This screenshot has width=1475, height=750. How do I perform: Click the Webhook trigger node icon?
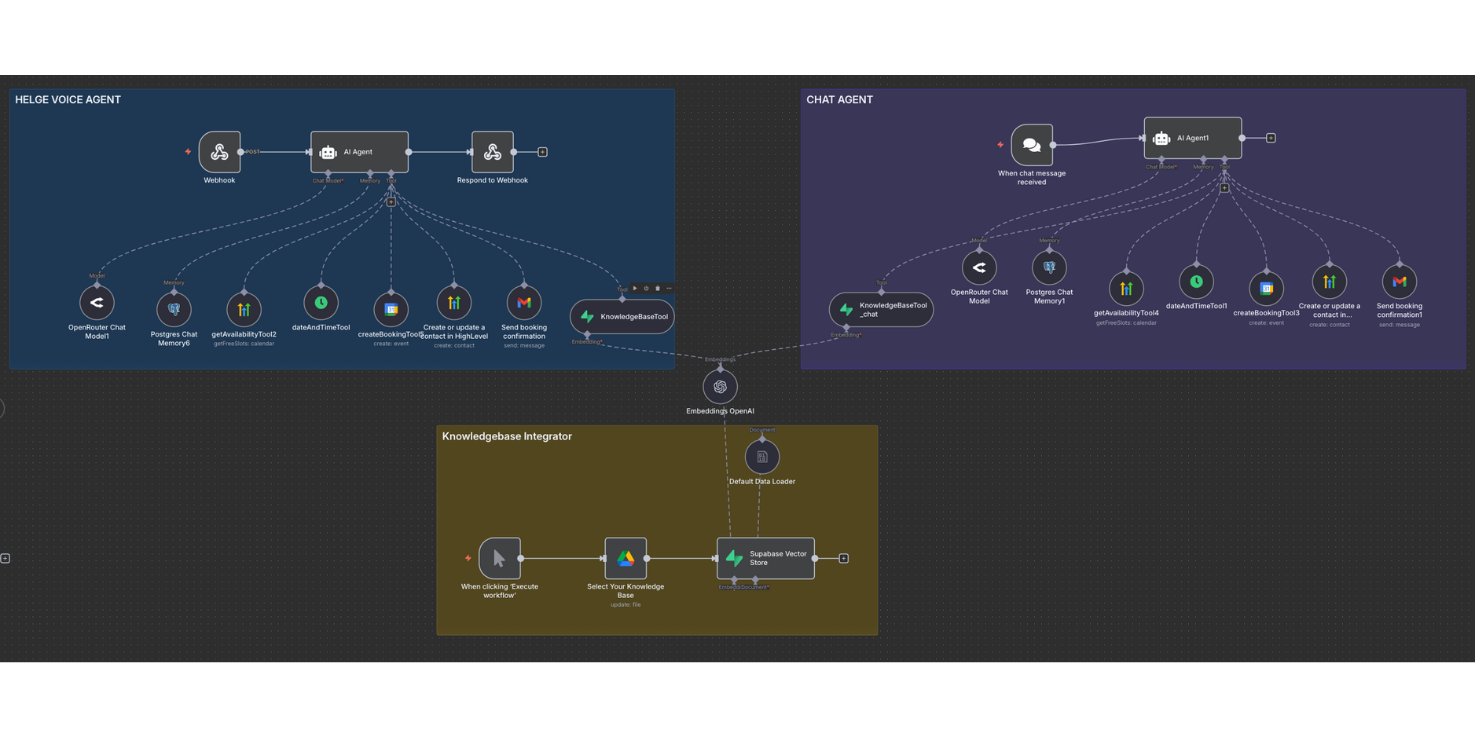pos(219,152)
